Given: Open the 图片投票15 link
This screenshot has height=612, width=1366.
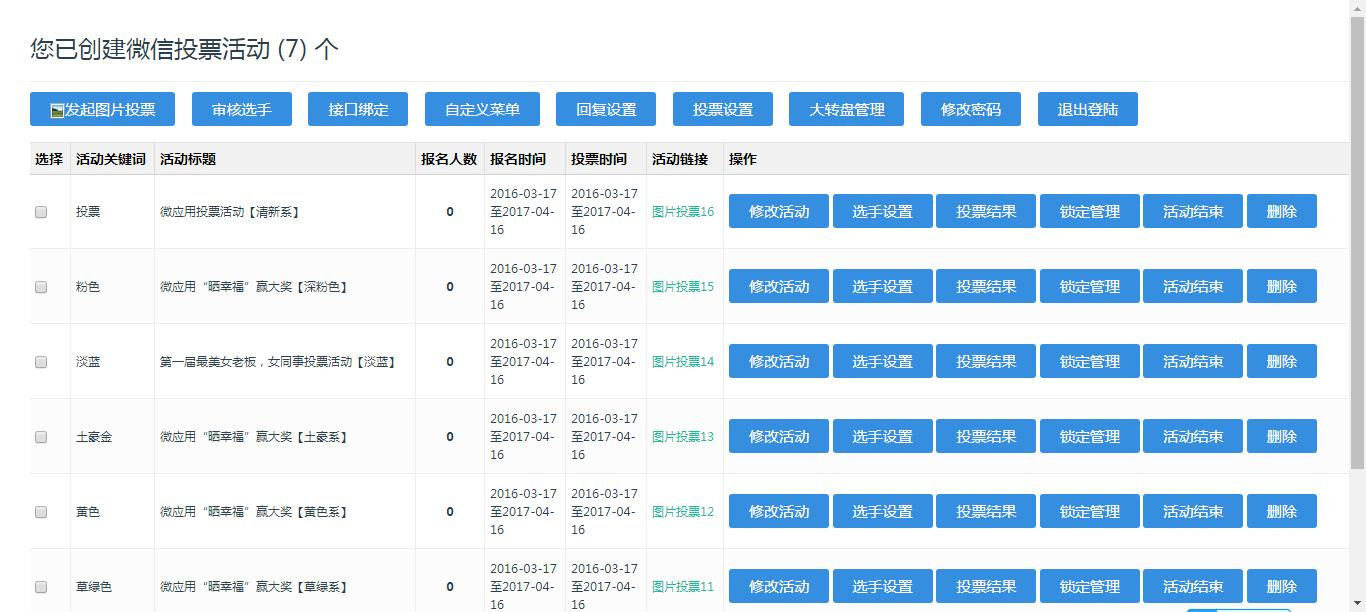Looking at the screenshot, I should coord(683,286).
